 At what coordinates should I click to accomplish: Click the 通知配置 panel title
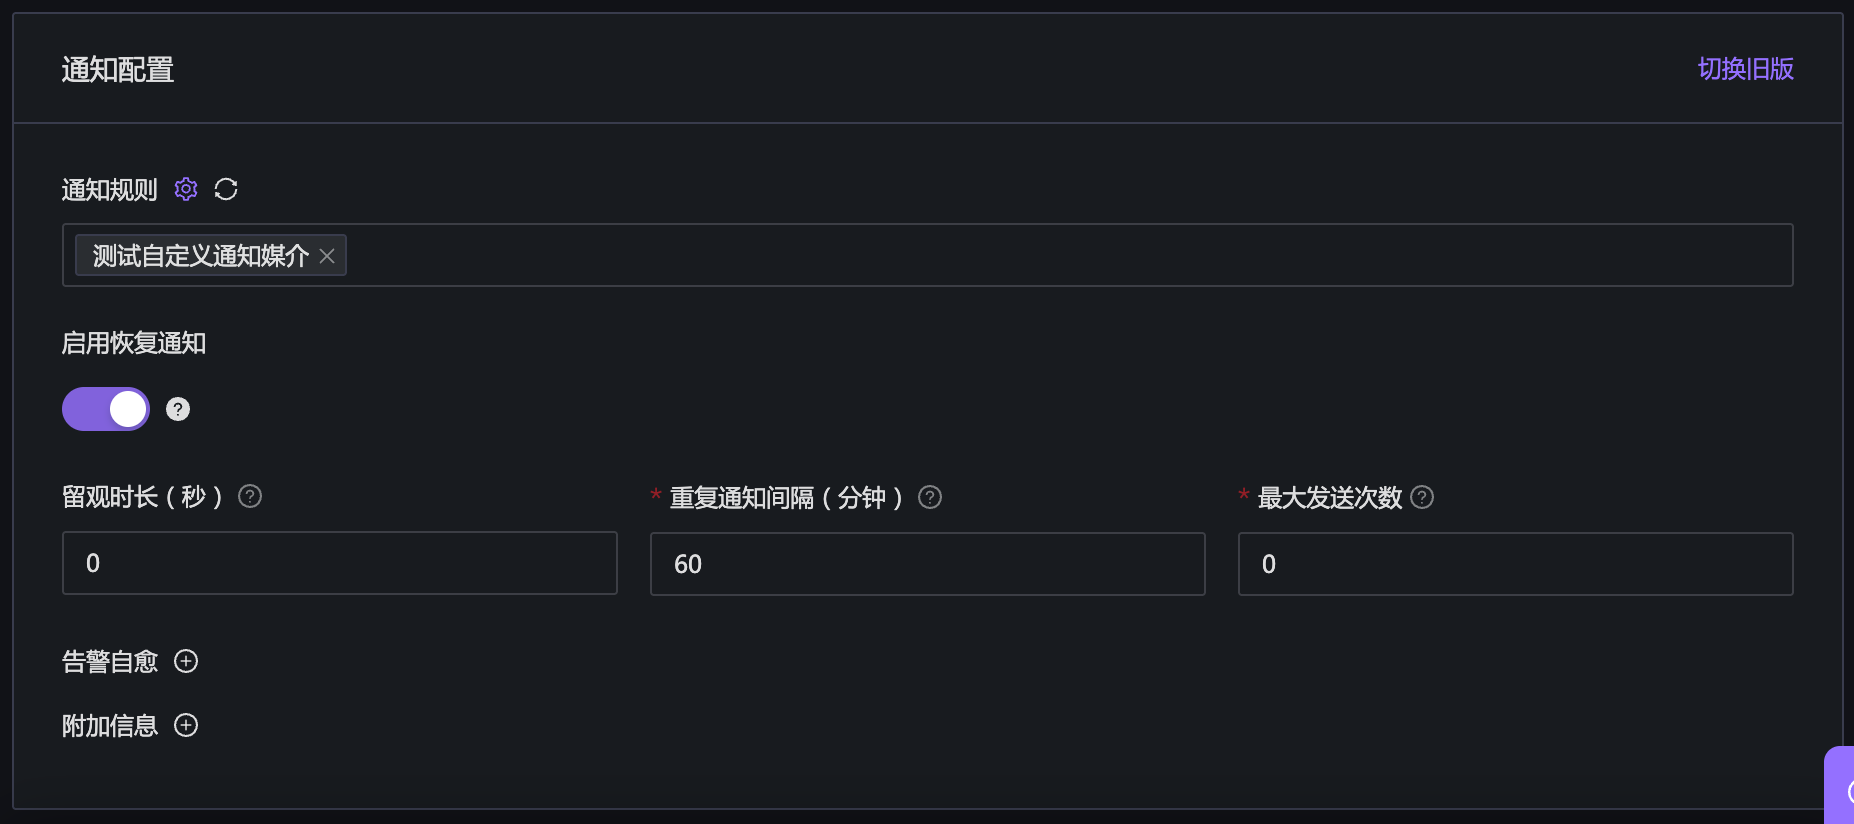coord(118,69)
